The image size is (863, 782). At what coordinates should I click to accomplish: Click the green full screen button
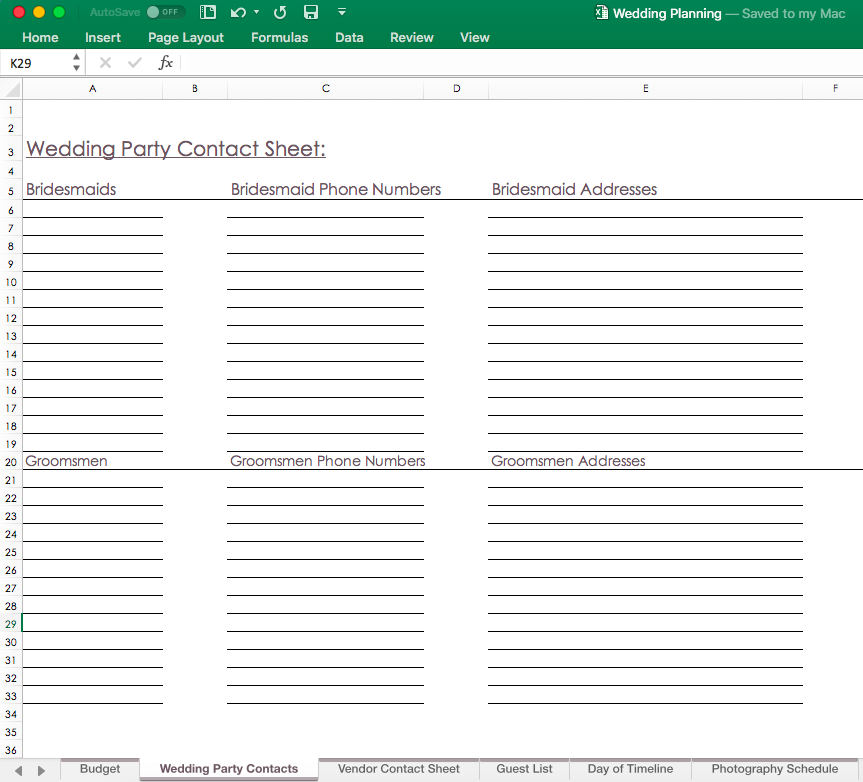59,12
